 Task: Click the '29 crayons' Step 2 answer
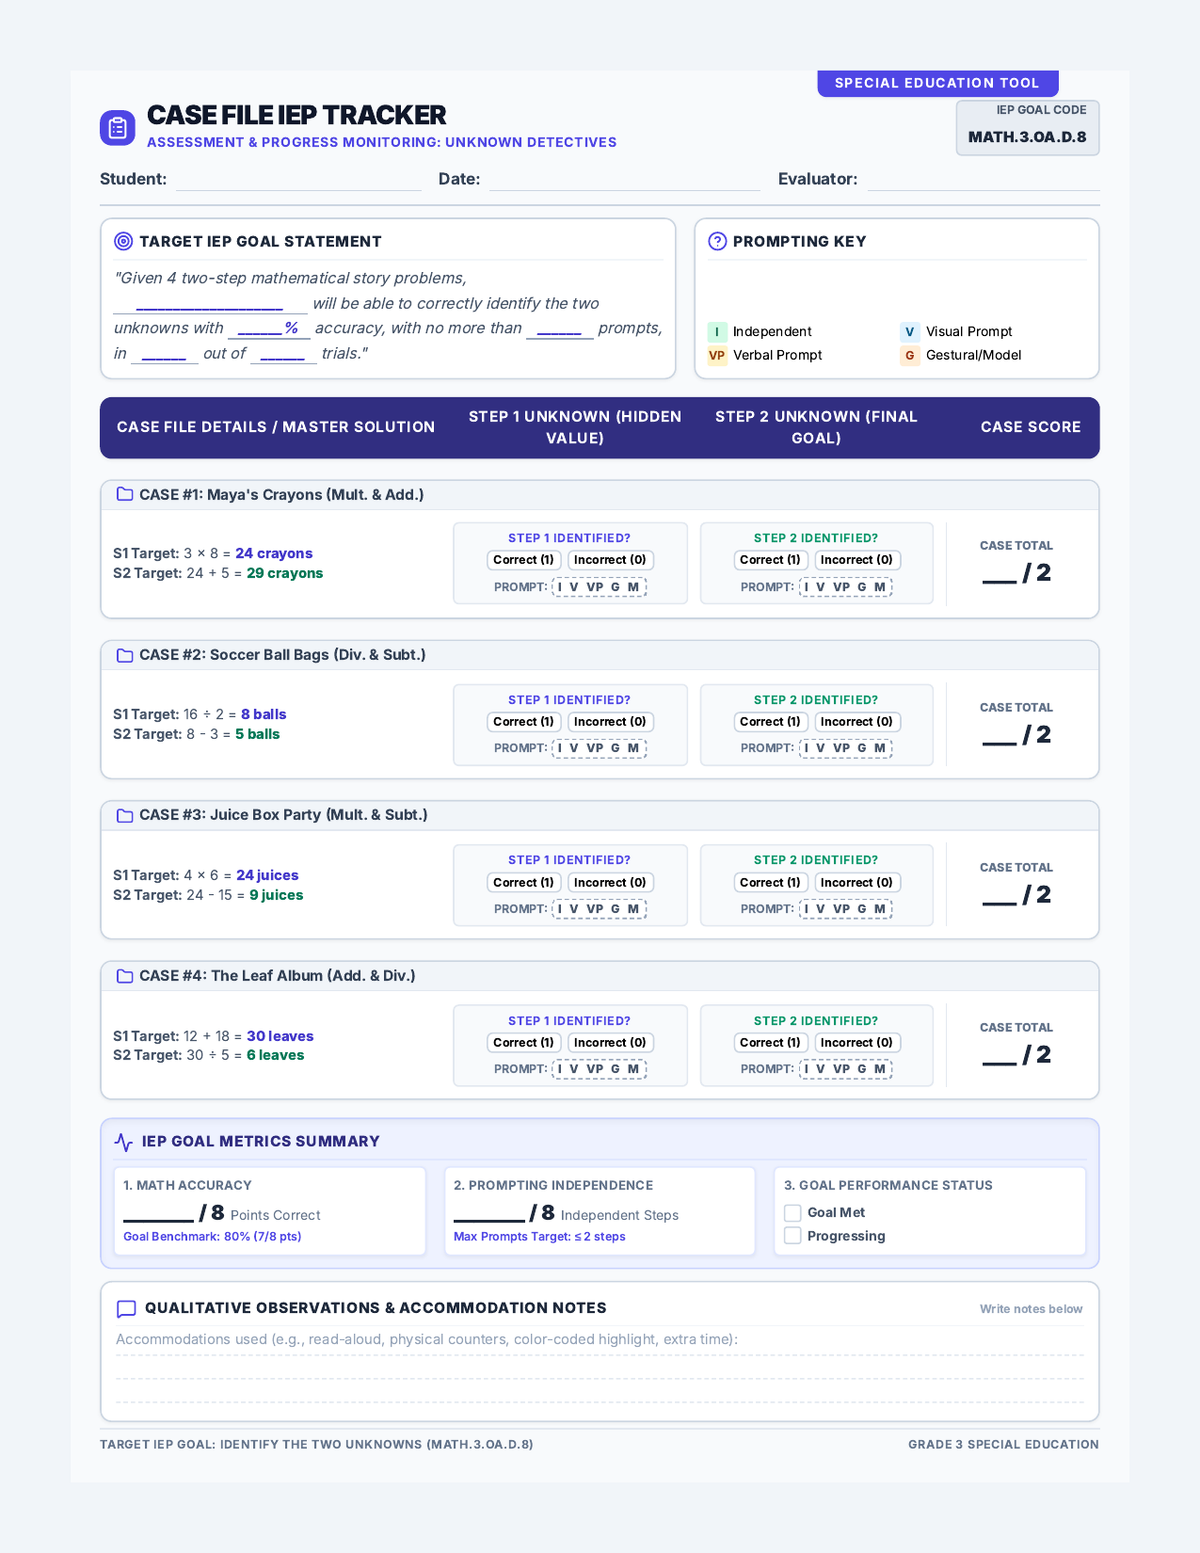[285, 574]
